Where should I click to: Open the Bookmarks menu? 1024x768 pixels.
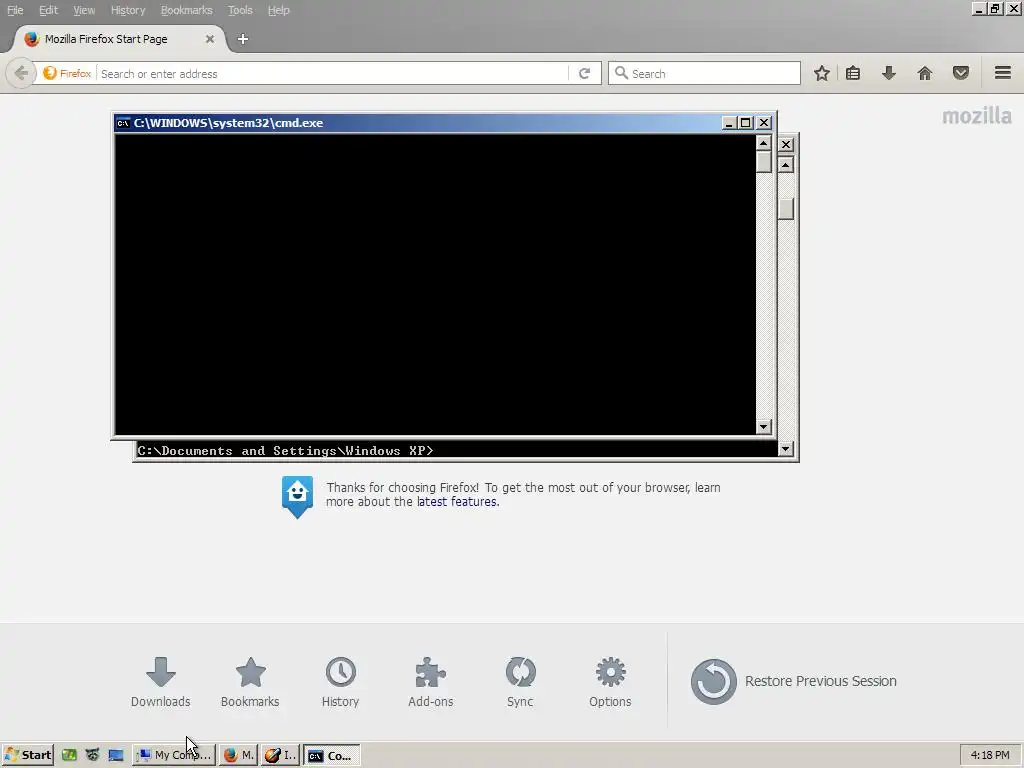(186, 10)
